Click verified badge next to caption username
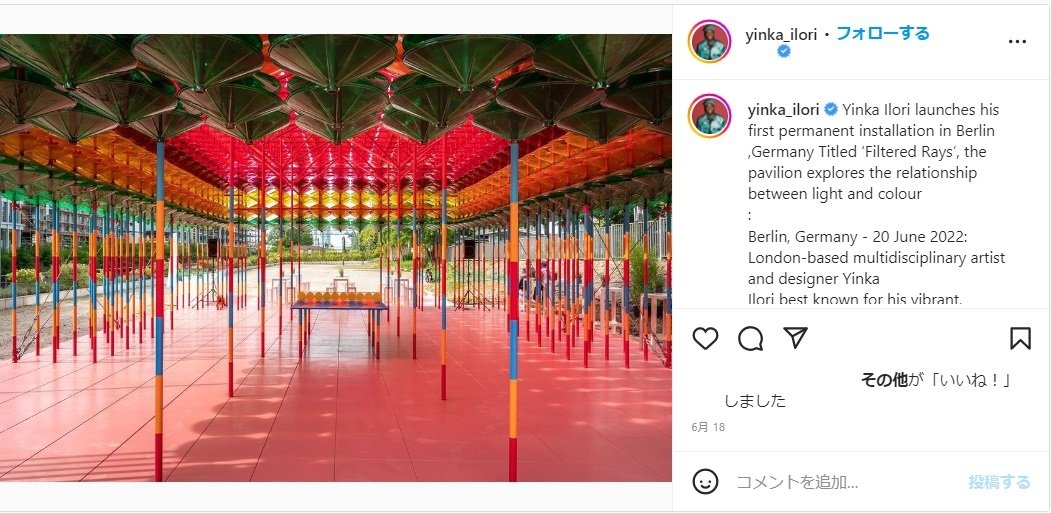This screenshot has height=513, width=1051. click(830, 109)
